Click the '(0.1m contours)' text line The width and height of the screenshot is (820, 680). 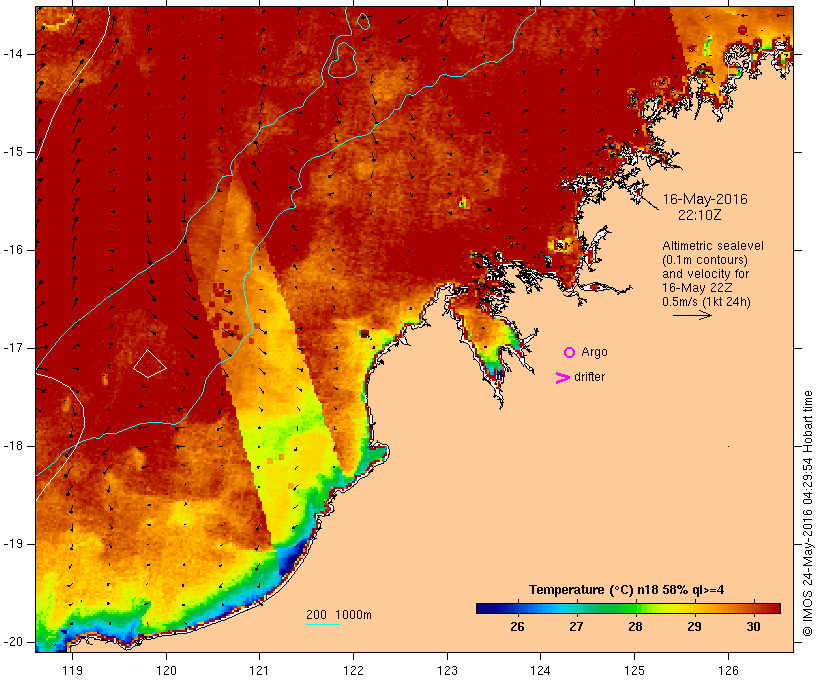(704, 260)
